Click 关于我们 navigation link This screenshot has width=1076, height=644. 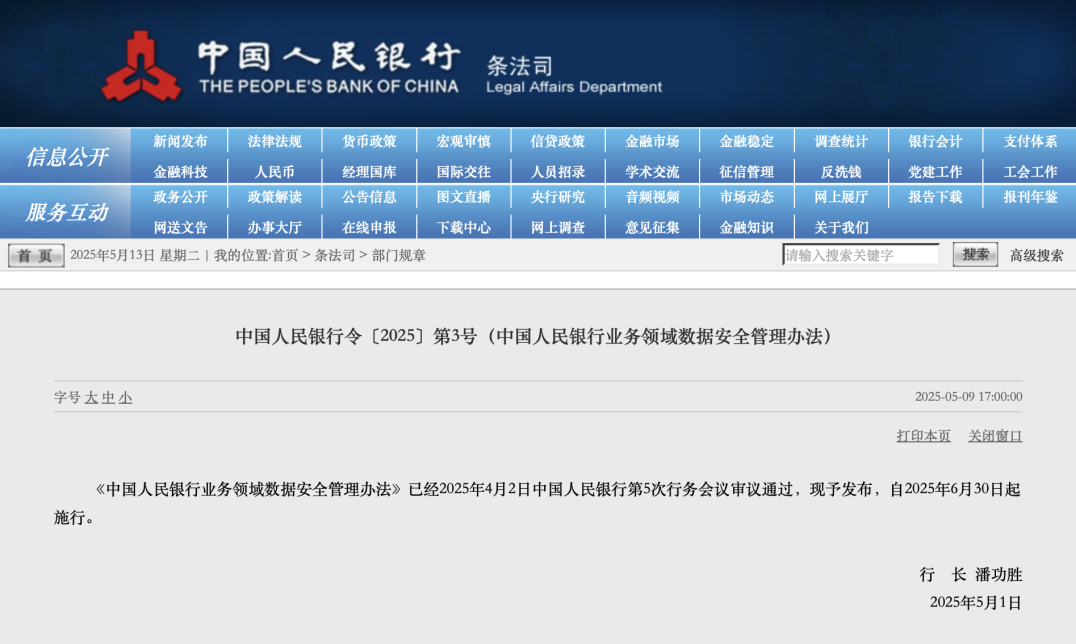[x=840, y=227]
